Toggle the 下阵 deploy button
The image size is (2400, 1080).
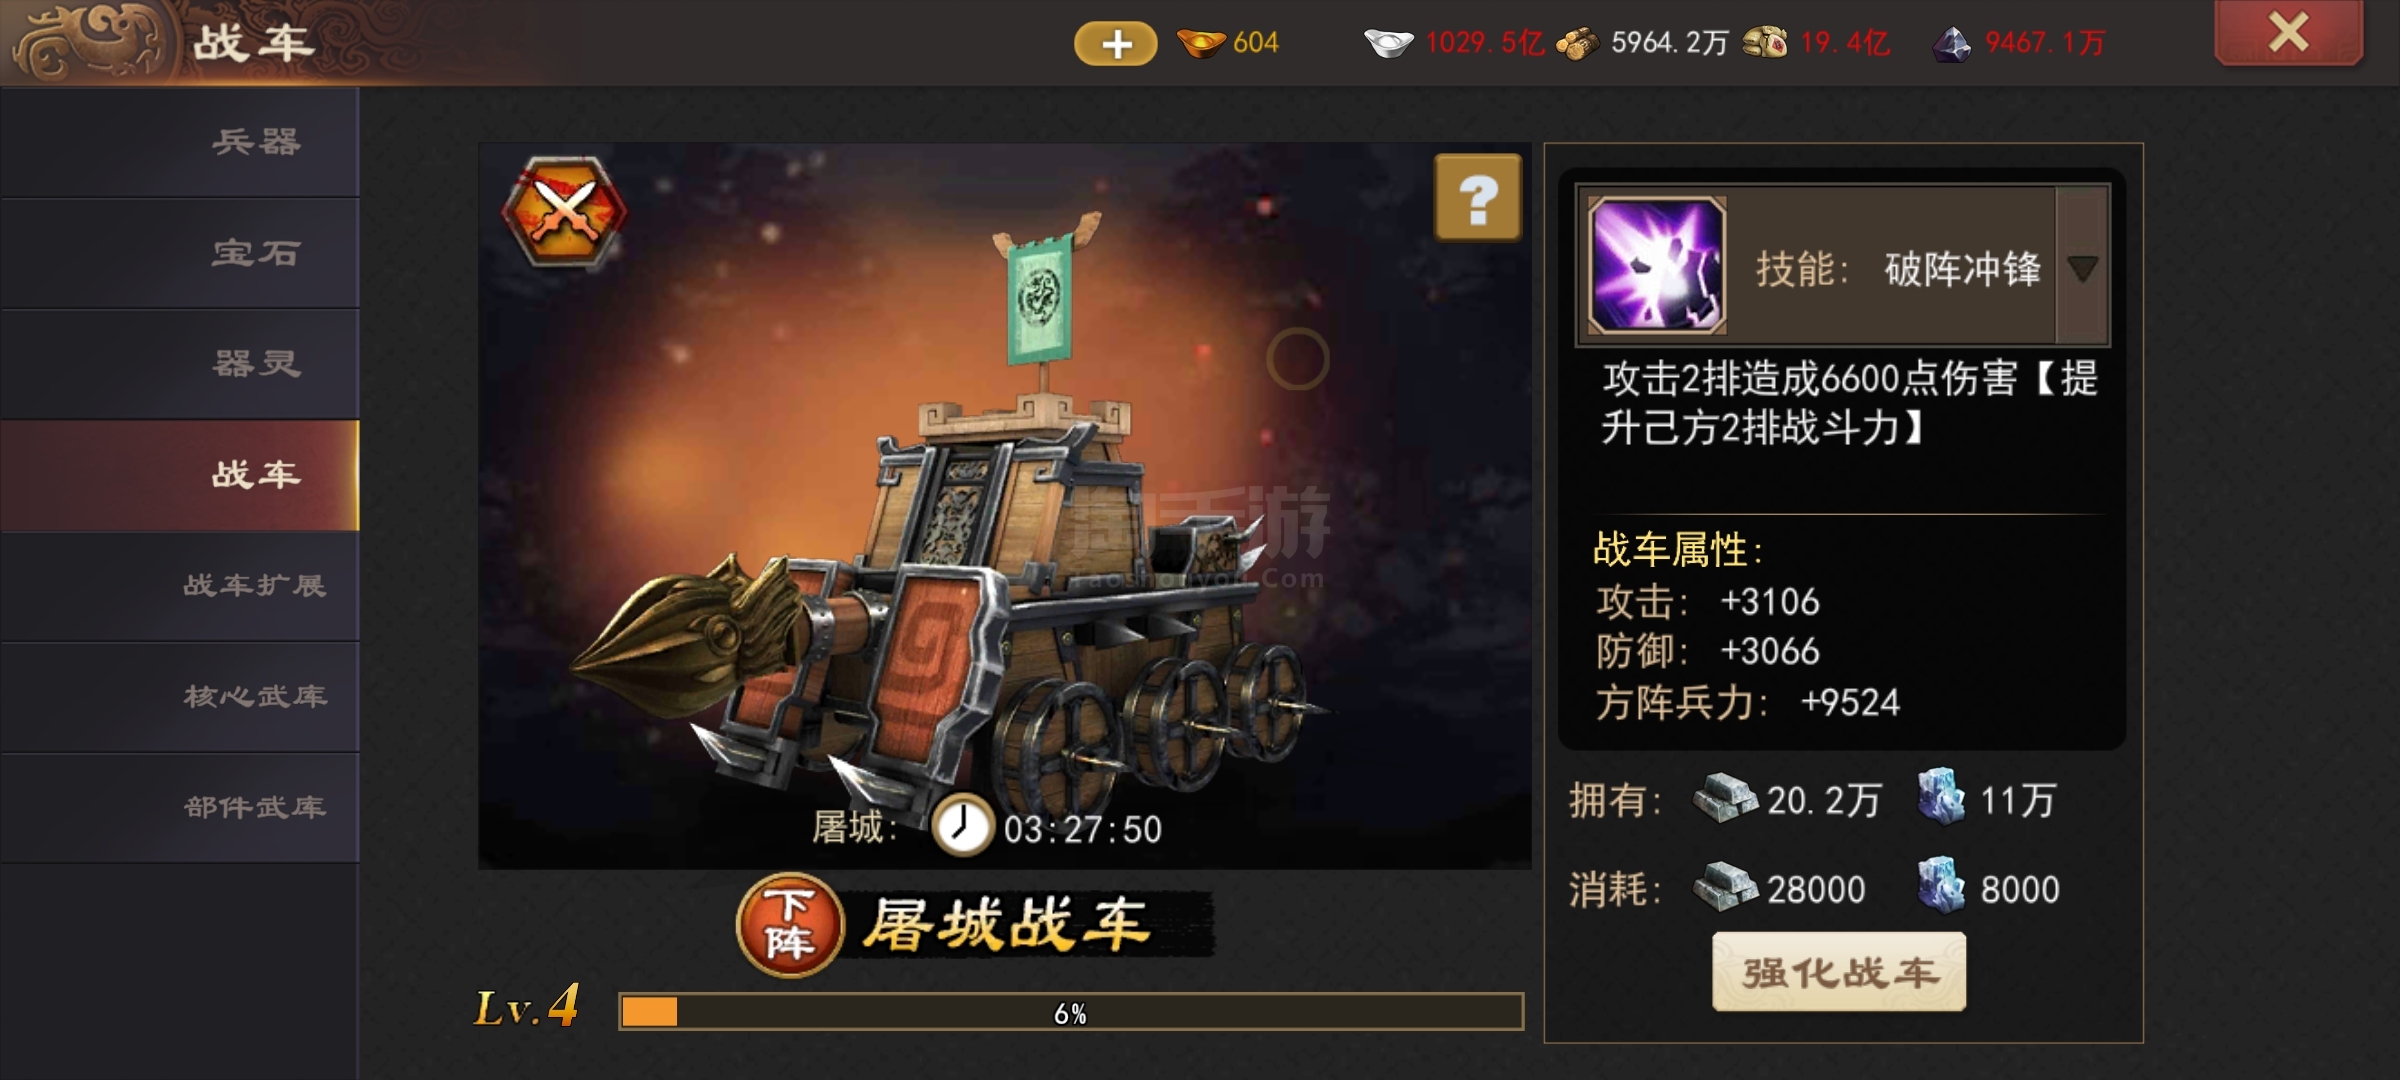tap(790, 926)
